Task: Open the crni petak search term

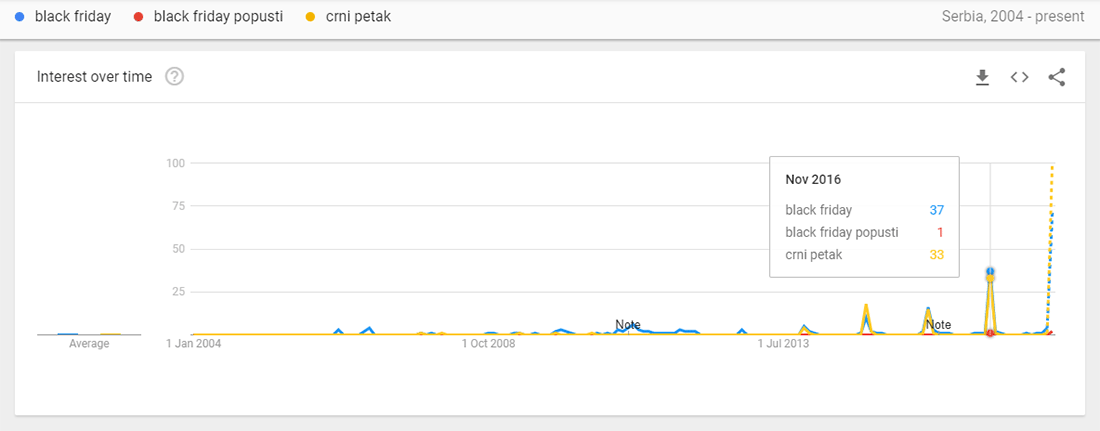Action: pyautogui.click(x=358, y=17)
